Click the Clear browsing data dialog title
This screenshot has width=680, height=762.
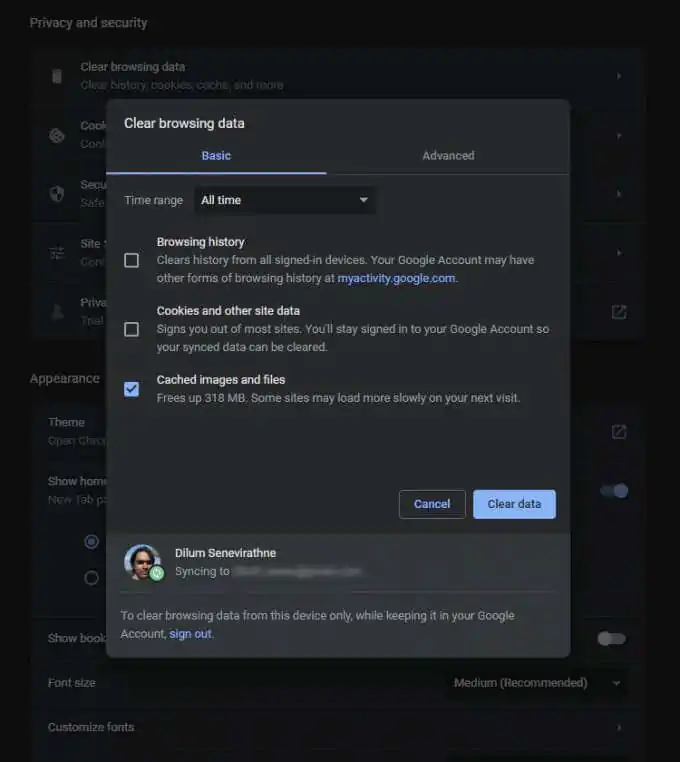[184, 123]
